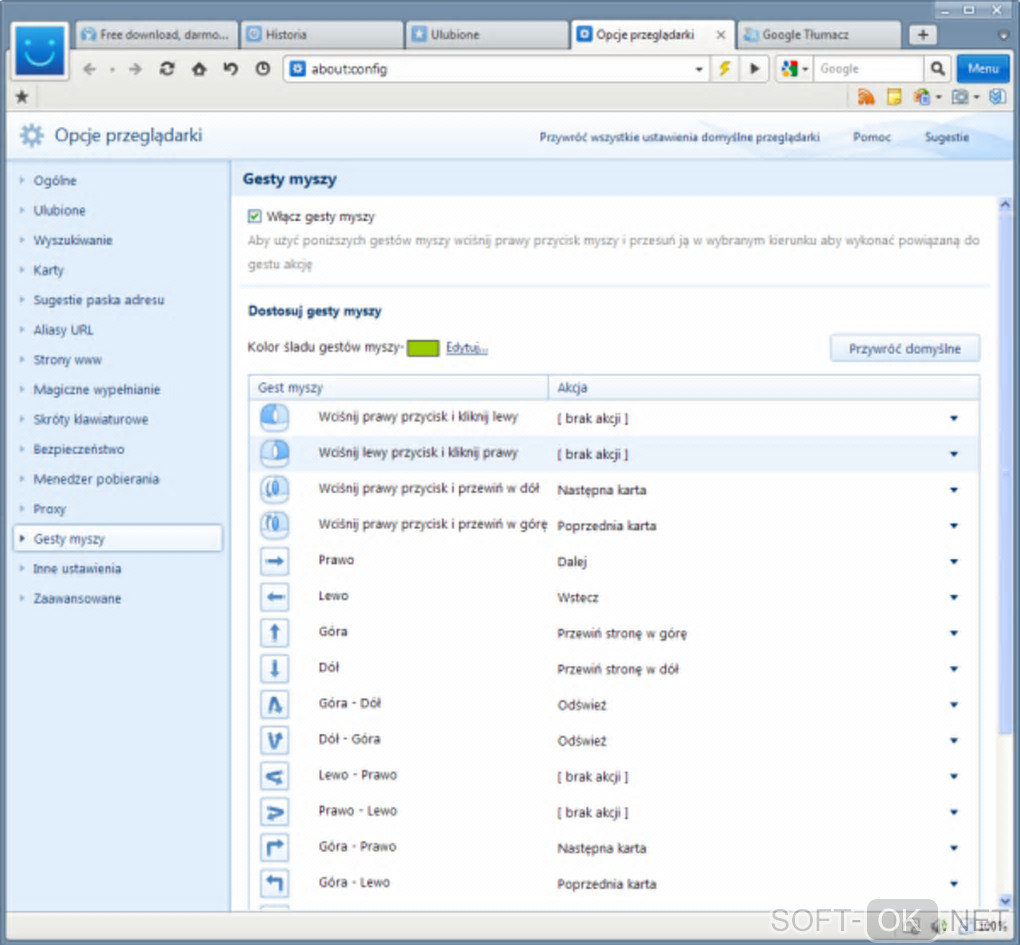Open the address bar history dropdown arrow
This screenshot has width=1020, height=945.
tap(699, 69)
